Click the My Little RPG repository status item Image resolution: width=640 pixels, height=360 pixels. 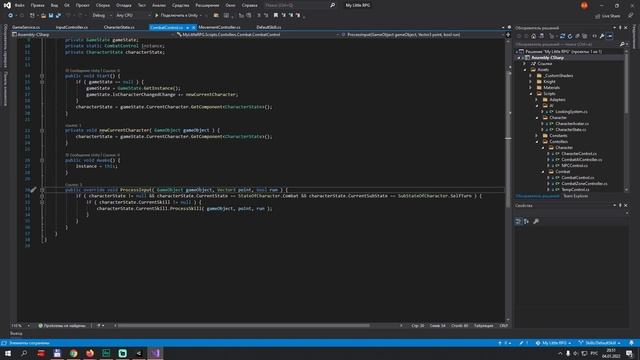point(554,343)
